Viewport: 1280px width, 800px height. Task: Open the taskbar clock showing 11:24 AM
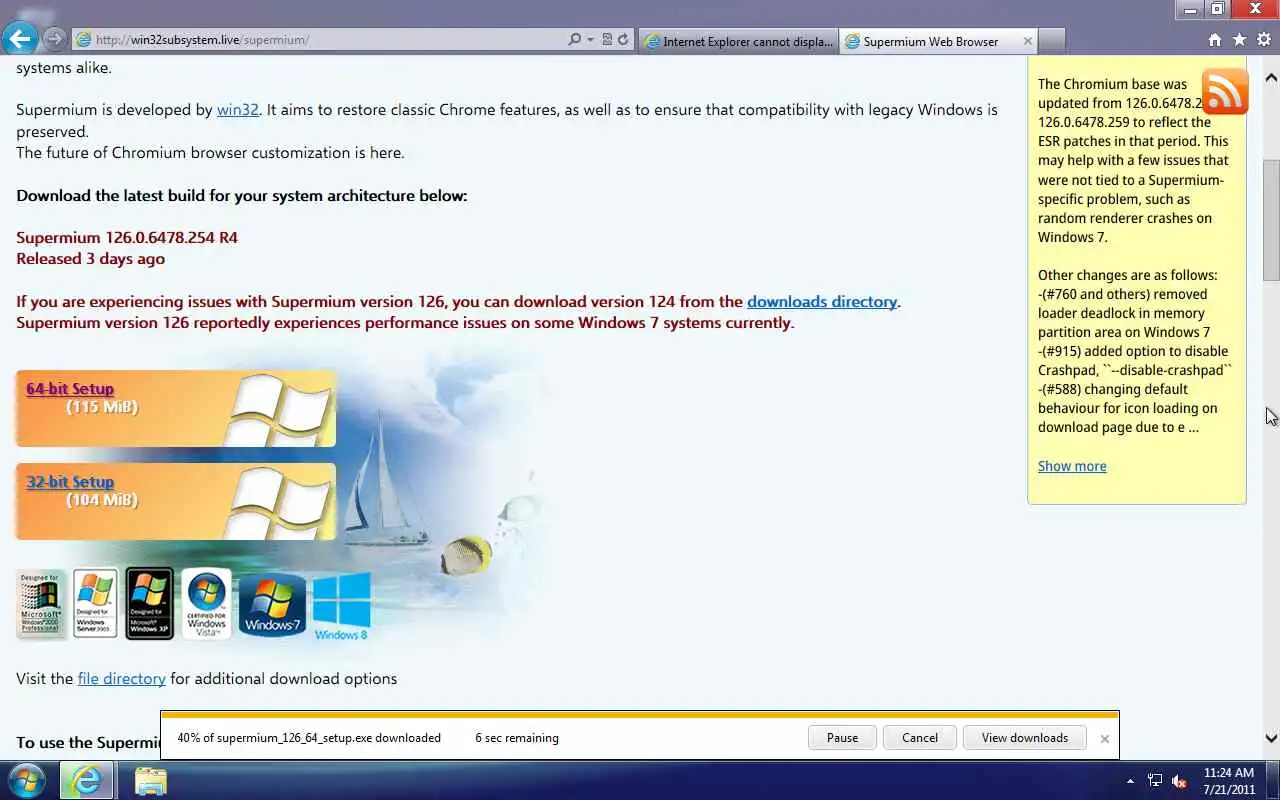coord(1228,781)
